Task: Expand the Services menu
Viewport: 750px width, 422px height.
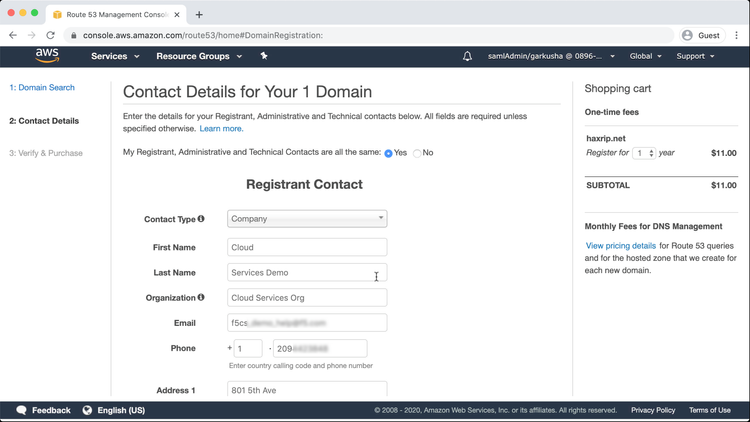Action: click(115, 56)
